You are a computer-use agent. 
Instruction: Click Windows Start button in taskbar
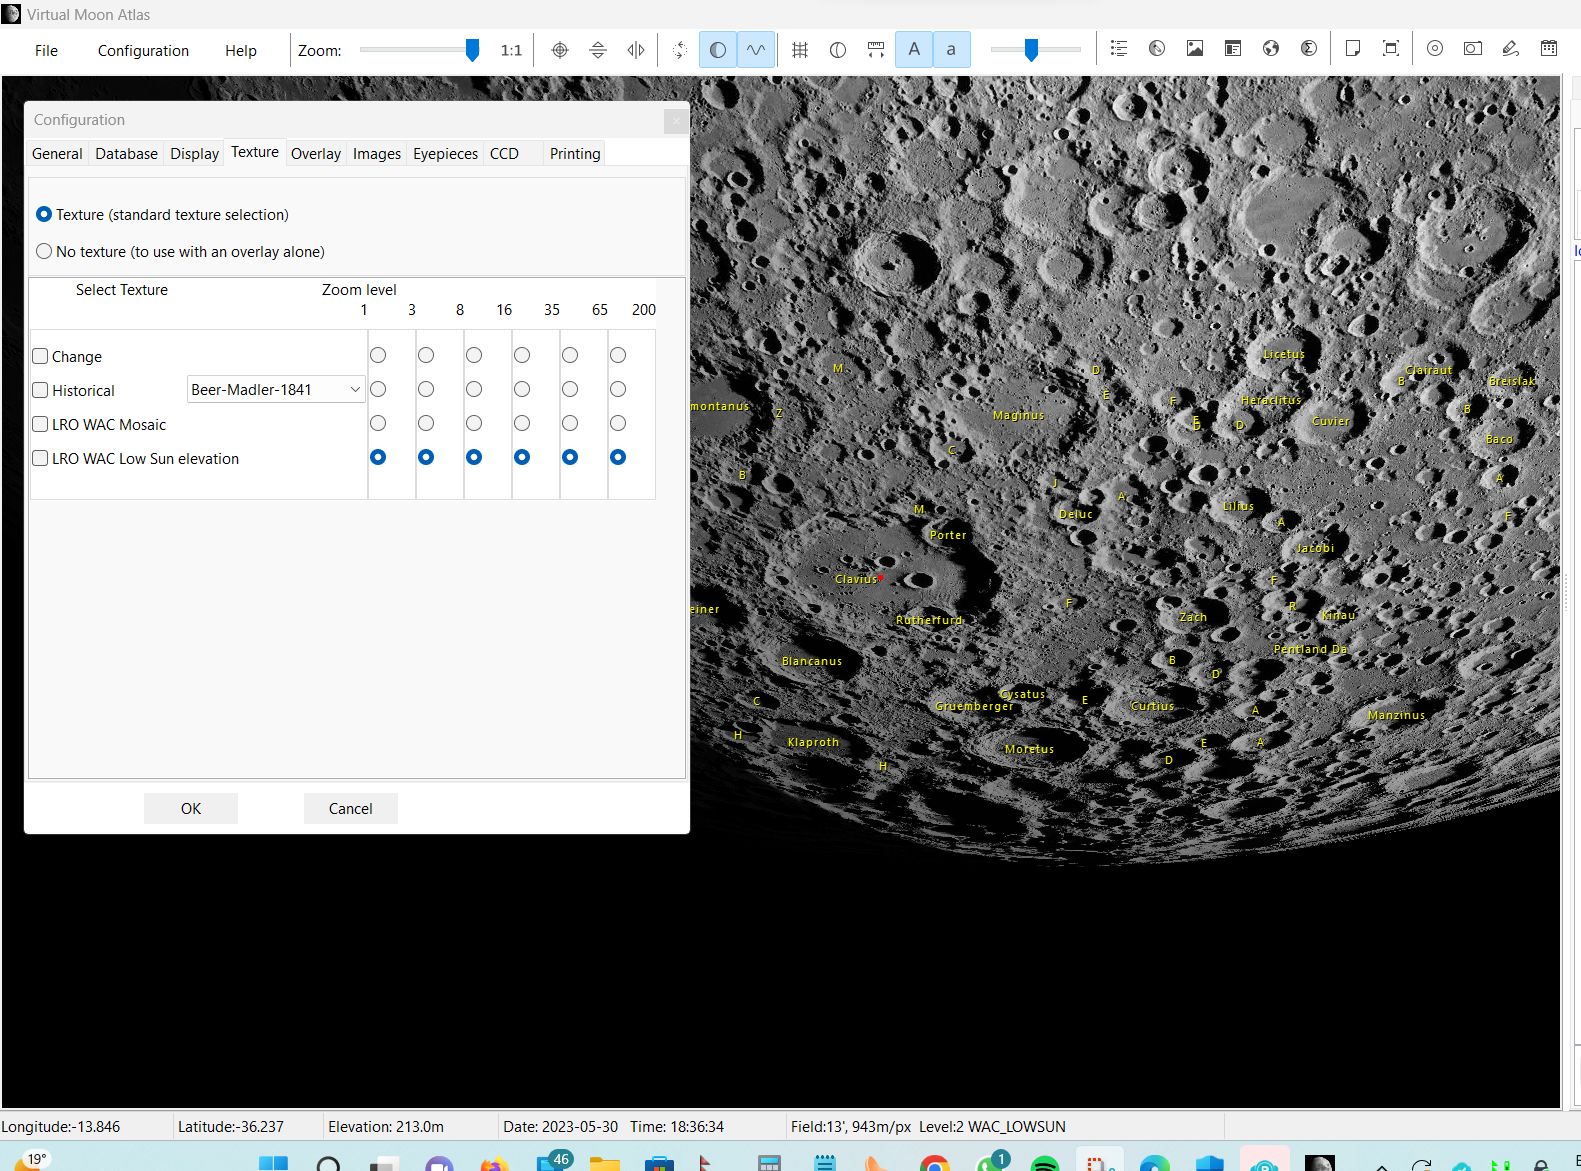(x=273, y=1164)
